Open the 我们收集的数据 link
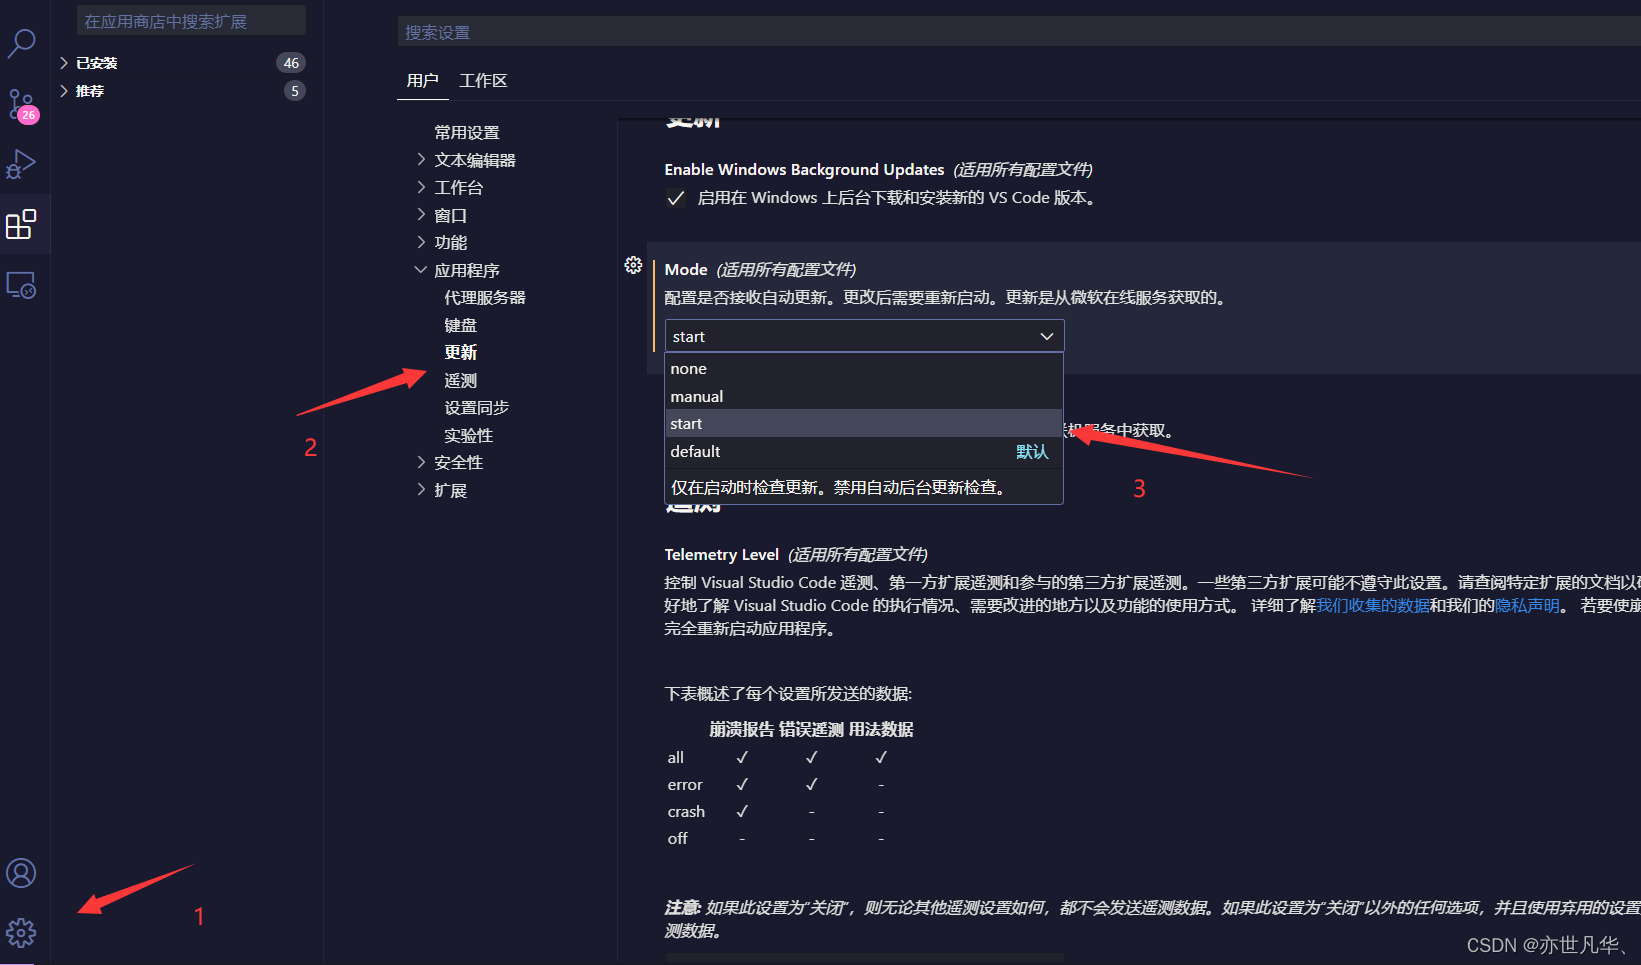Image resolution: width=1641 pixels, height=965 pixels. coord(1373,606)
